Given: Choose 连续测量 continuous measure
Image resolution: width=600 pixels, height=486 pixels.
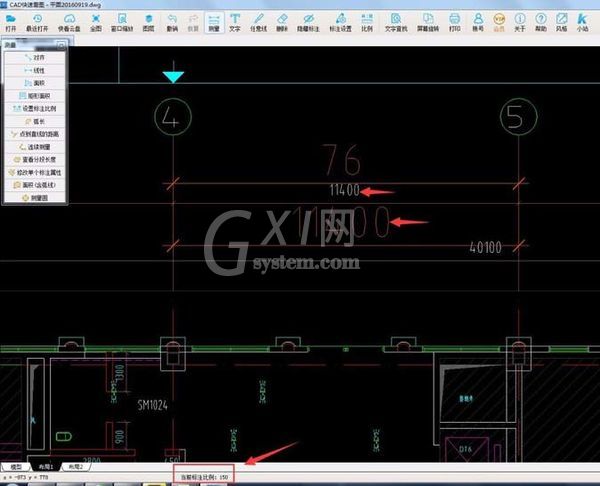Looking at the screenshot, I should pyautogui.click(x=35, y=147).
